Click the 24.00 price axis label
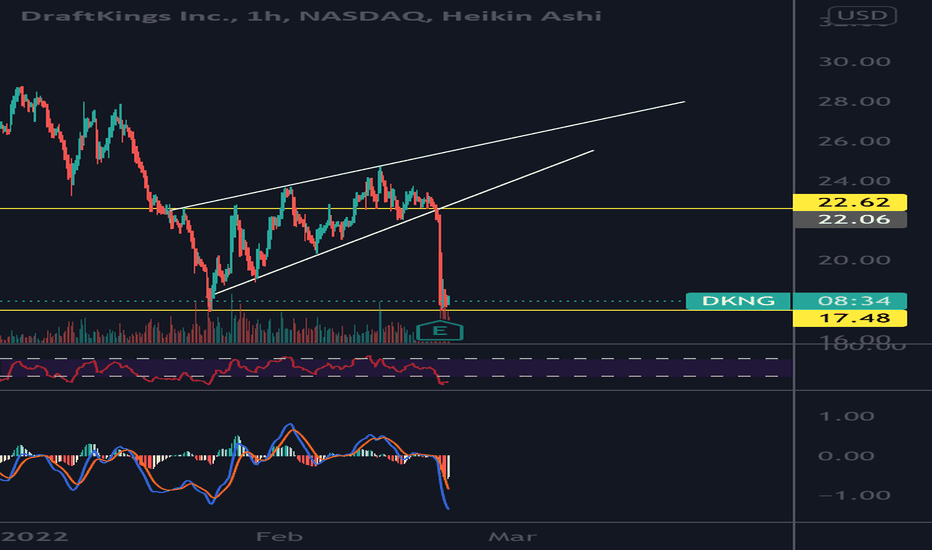932x550 pixels. 854,181
